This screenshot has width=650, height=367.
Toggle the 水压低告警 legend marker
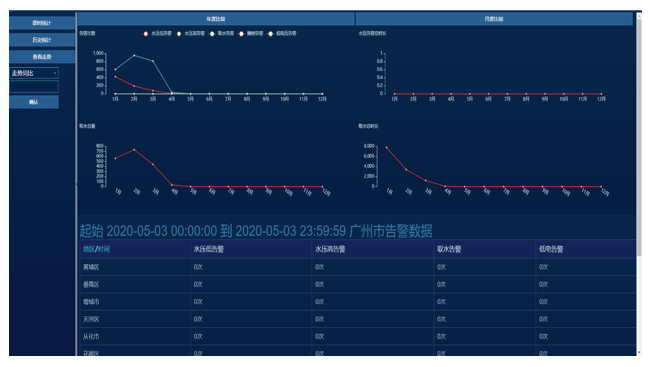[x=146, y=34]
